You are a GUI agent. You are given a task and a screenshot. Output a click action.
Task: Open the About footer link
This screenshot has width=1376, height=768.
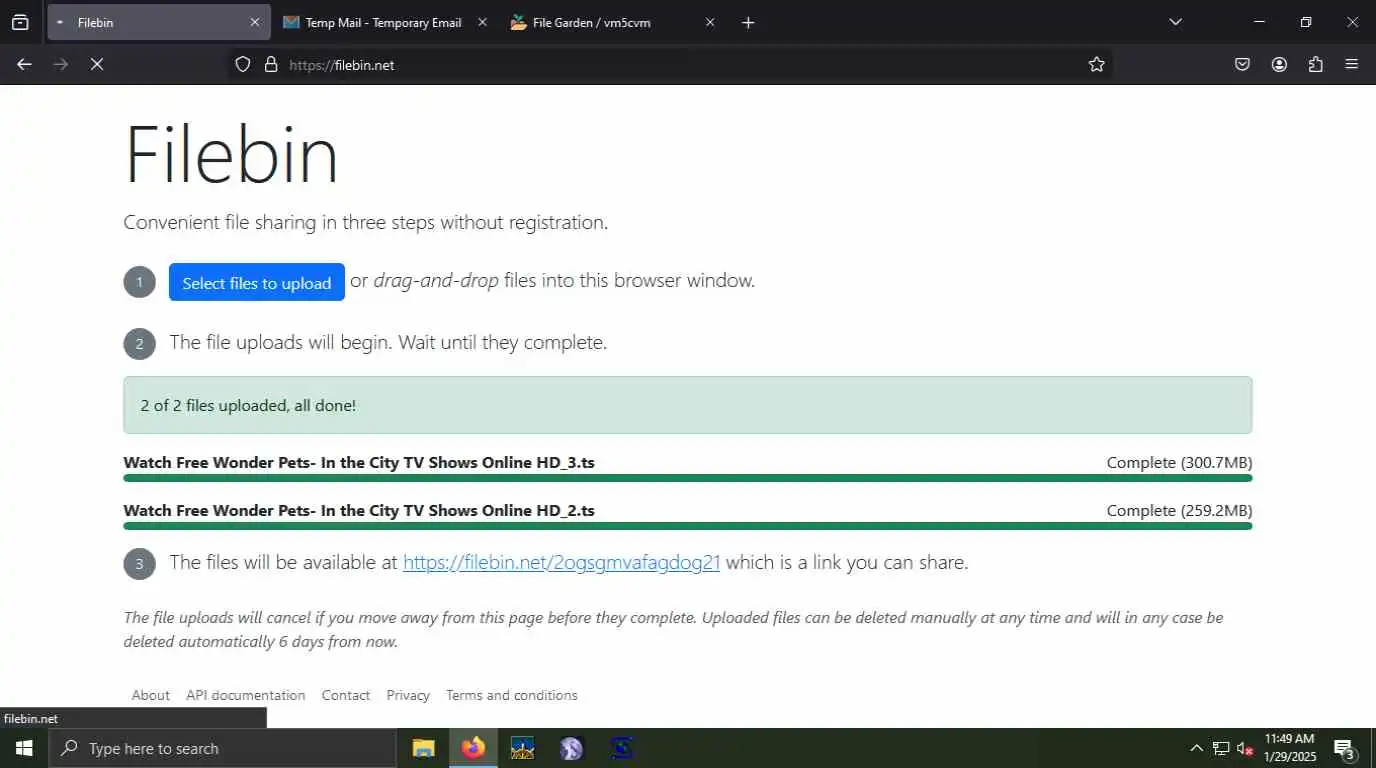coord(151,695)
